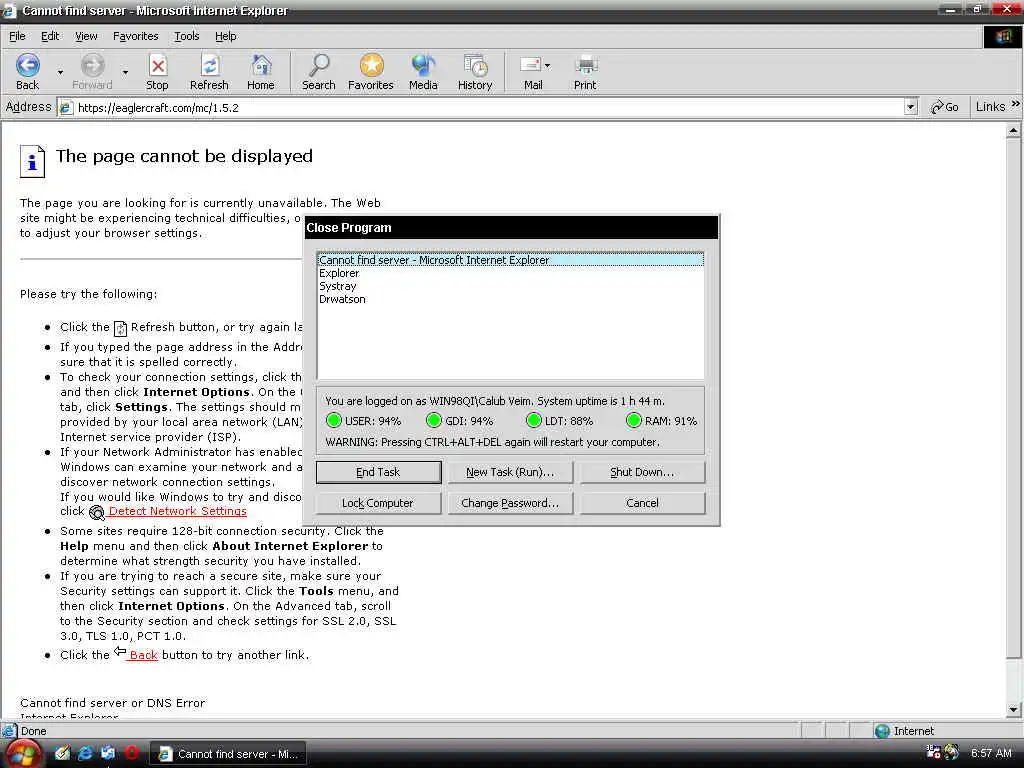Click the Mail envelope toolbar icon
Image resolution: width=1024 pixels, height=768 pixels.
530,65
